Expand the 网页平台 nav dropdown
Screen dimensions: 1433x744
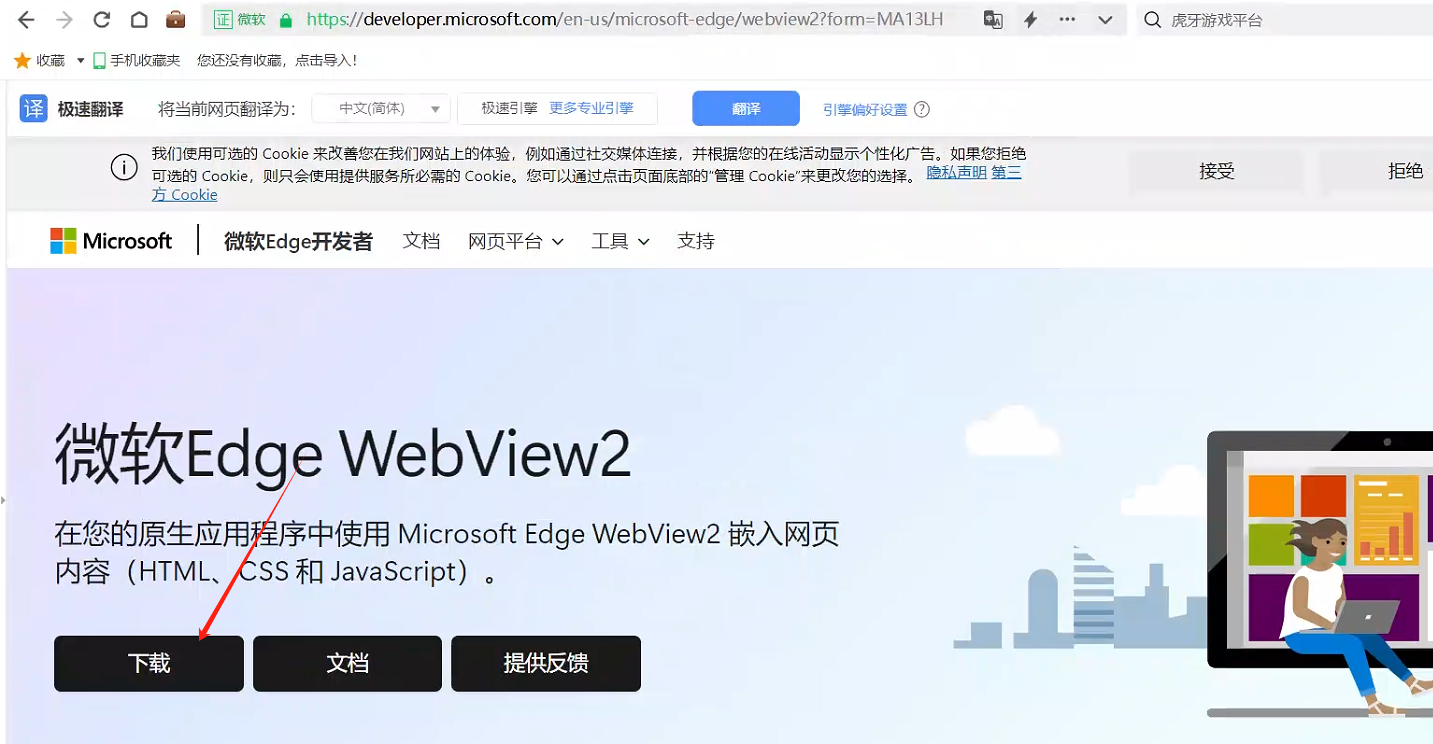click(x=516, y=241)
